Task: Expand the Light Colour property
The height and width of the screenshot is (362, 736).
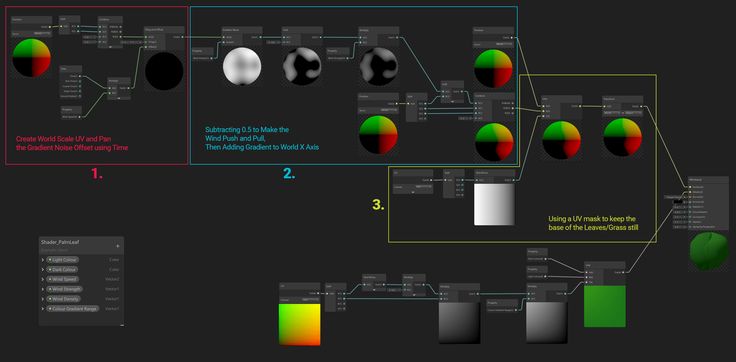Action: point(43,260)
